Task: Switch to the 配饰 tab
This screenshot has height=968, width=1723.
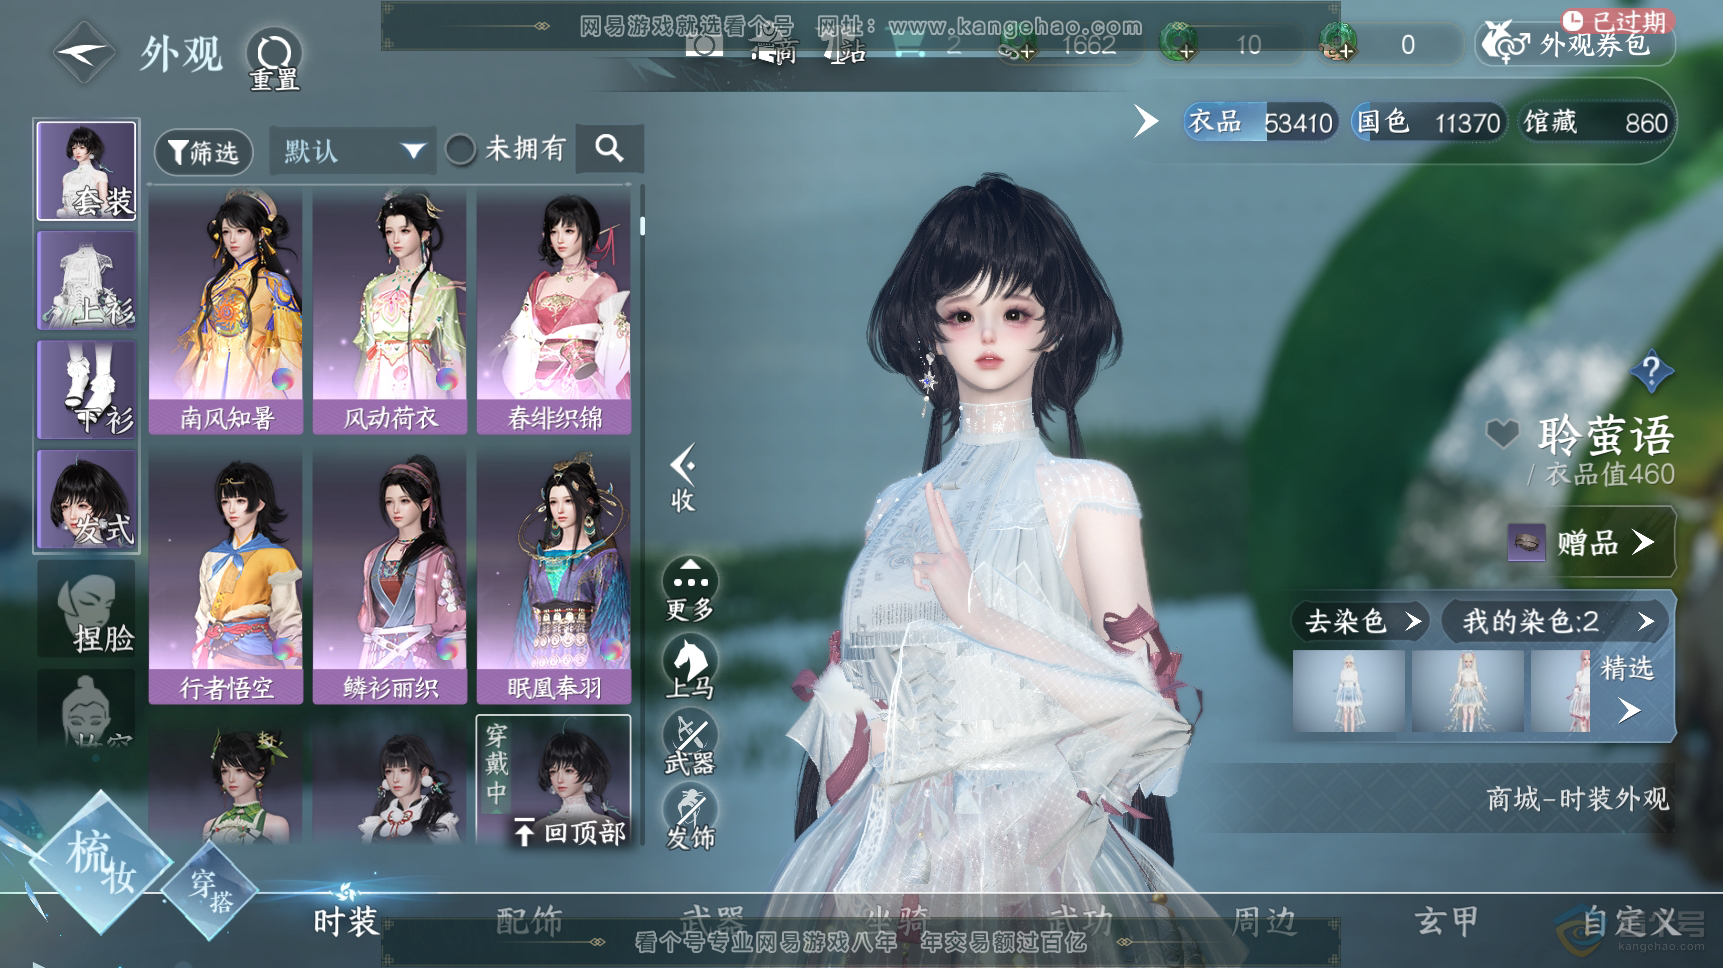Action: [x=529, y=920]
